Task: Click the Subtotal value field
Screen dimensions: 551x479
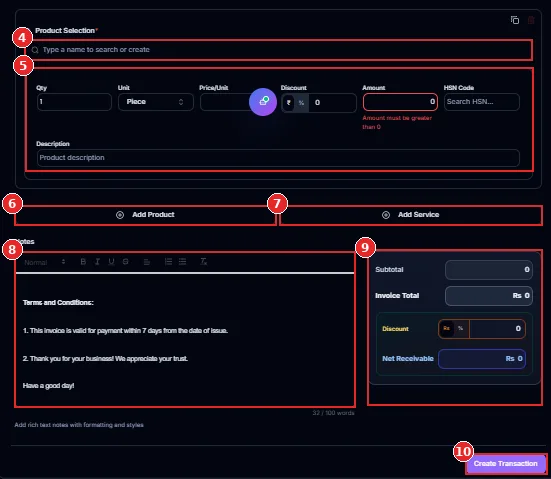Action: tap(488, 270)
